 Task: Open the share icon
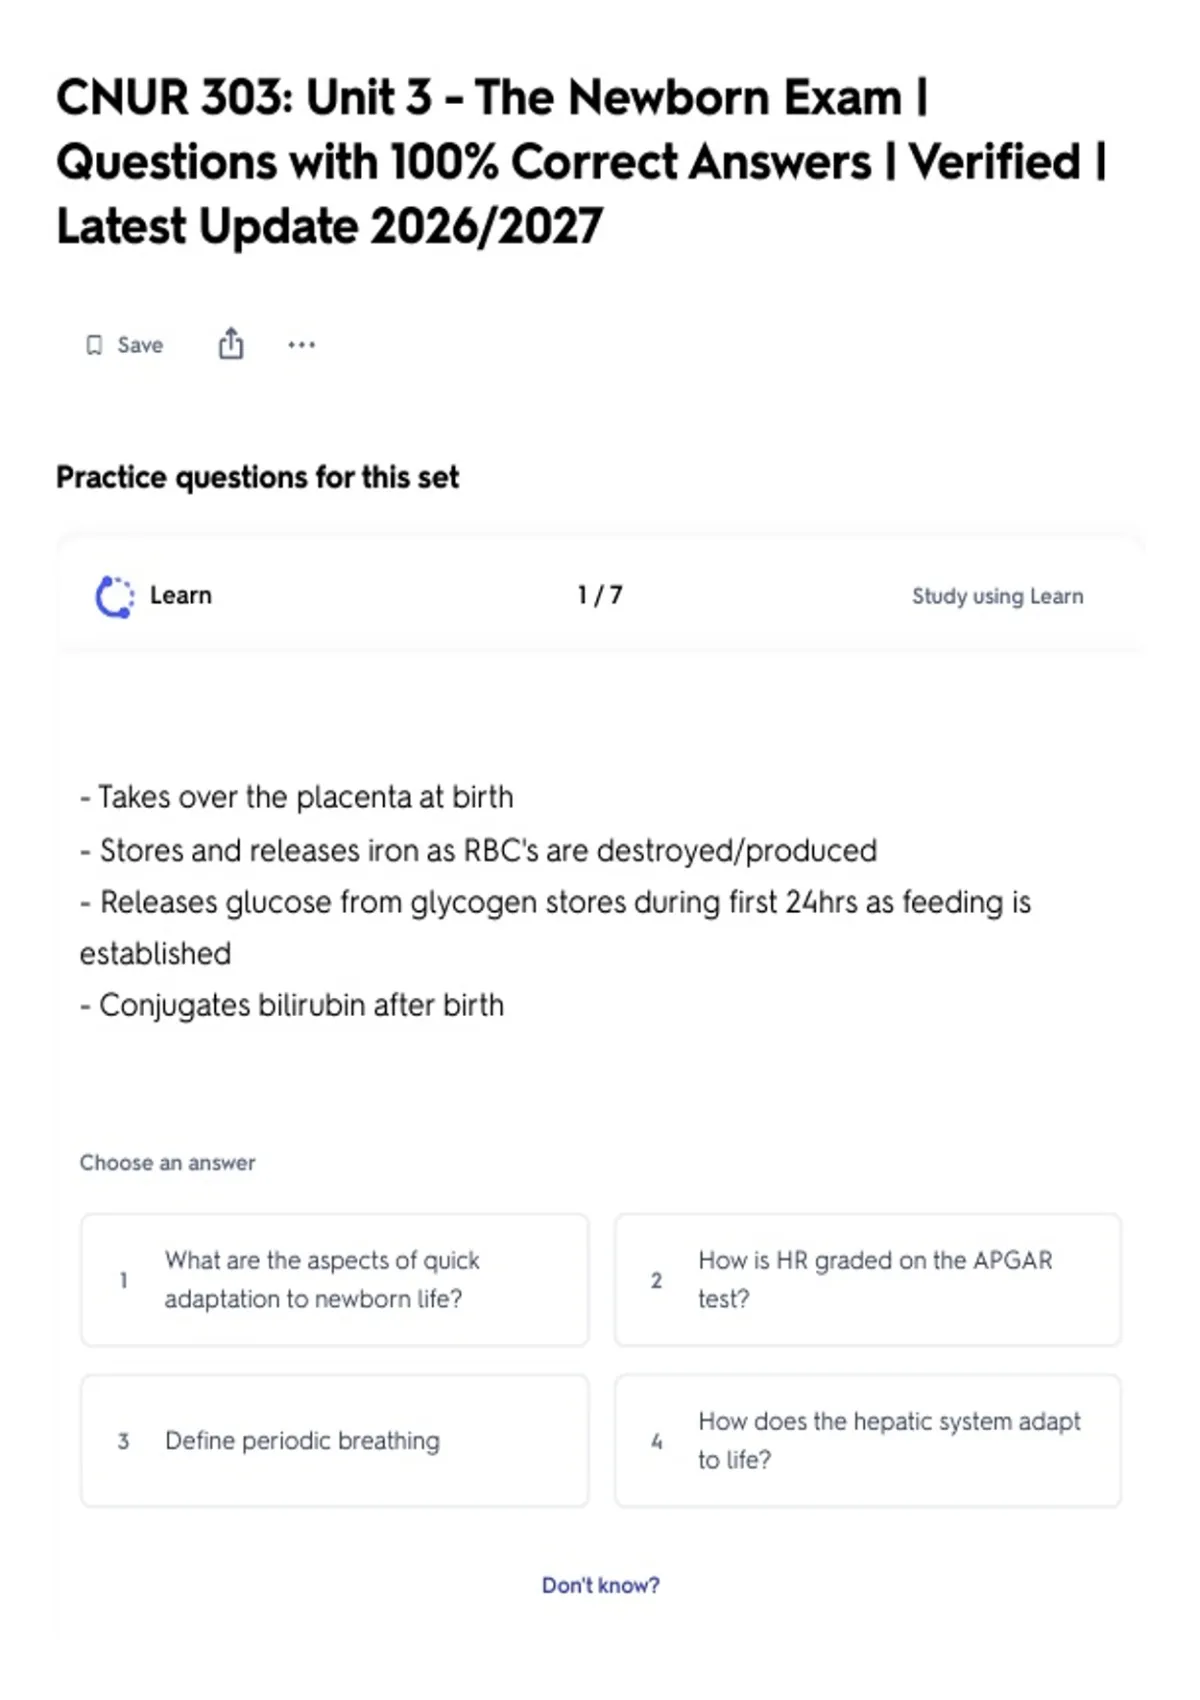point(231,343)
